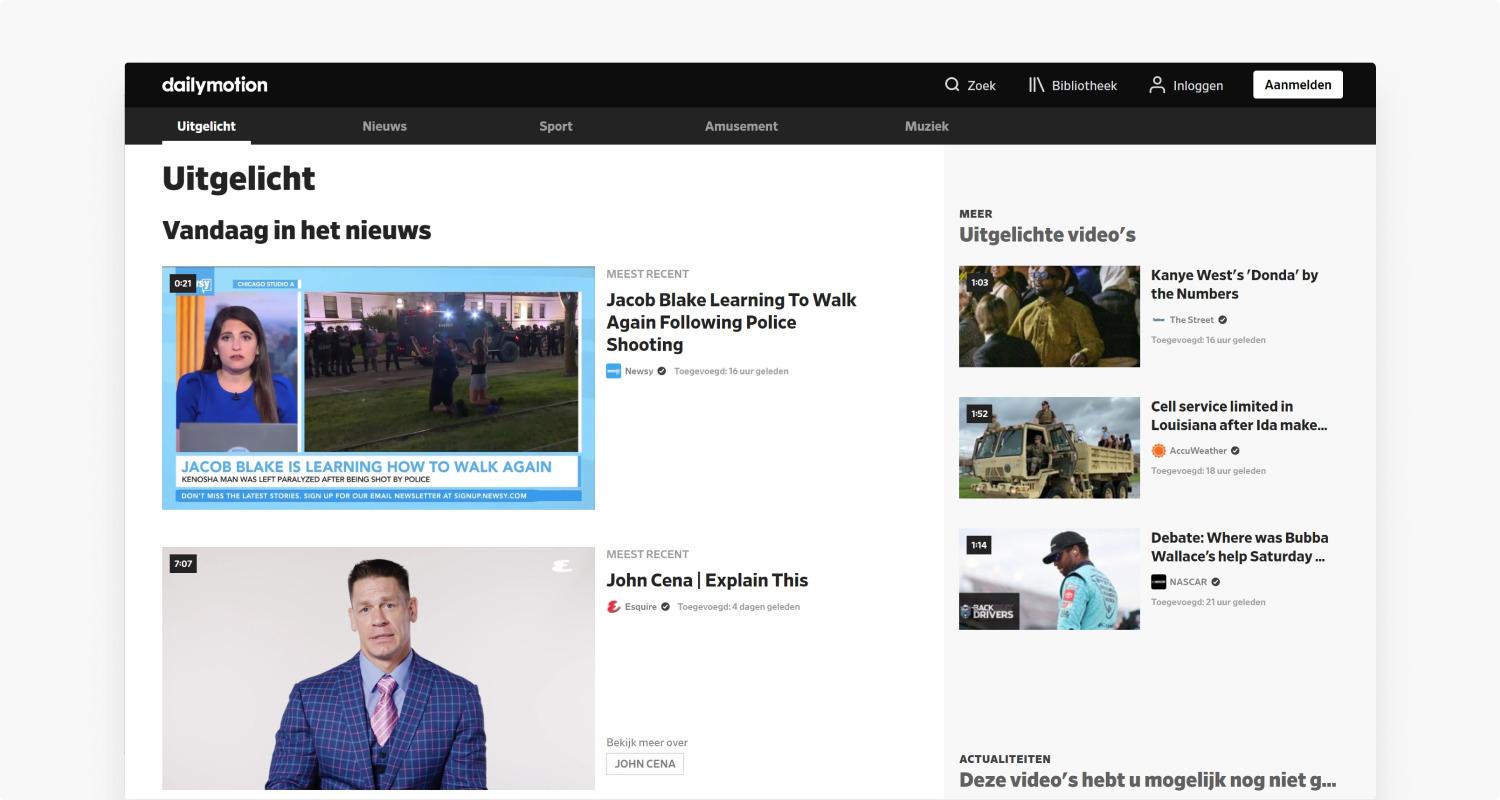Click 'Toegevoegd: 4 dagen geleden' text
1500x800 pixels.
(x=738, y=607)
